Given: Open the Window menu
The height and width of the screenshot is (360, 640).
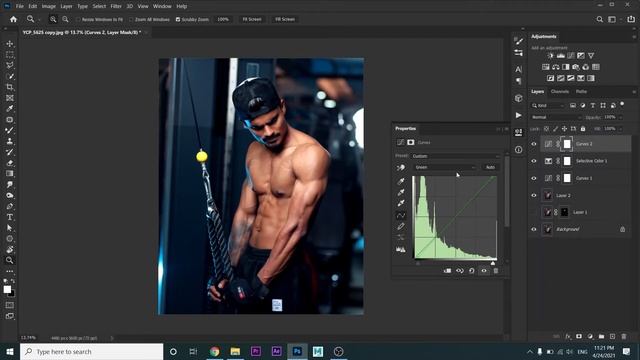Looking at the screenshot, I should click(x=162, y=6).
